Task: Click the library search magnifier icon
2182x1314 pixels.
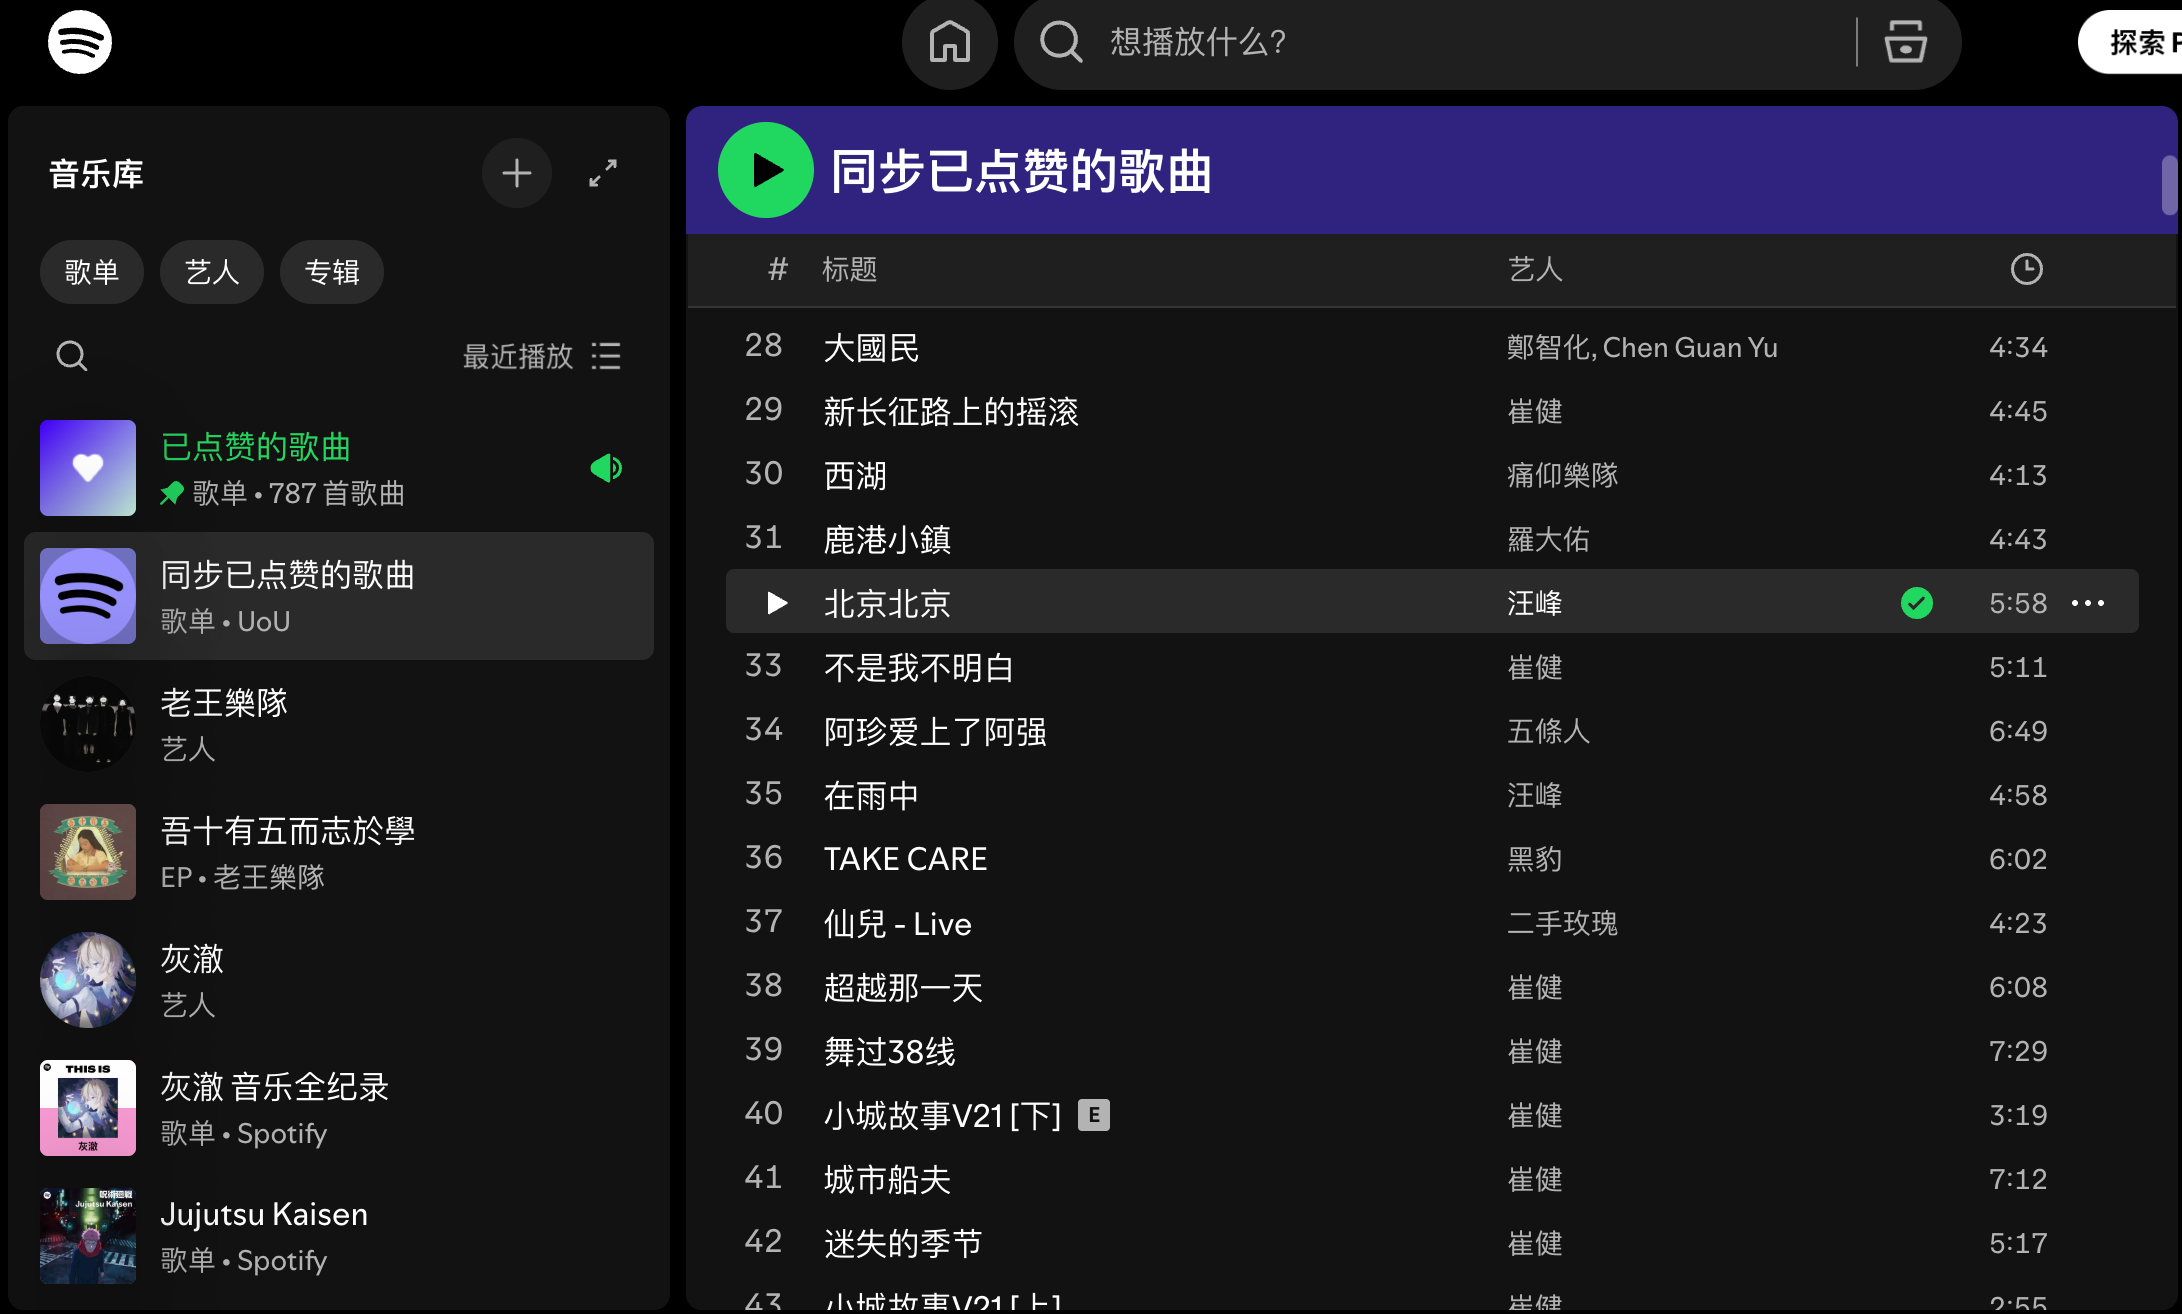Action: [x=72, y=356]
